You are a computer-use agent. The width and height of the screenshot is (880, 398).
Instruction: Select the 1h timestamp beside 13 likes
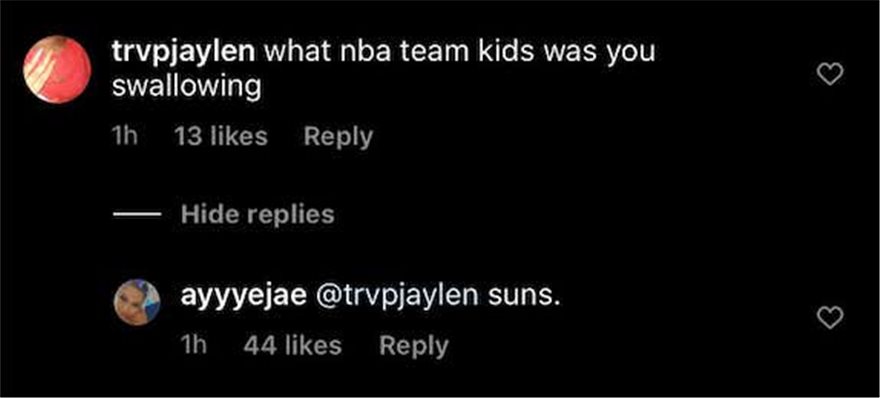125,136
